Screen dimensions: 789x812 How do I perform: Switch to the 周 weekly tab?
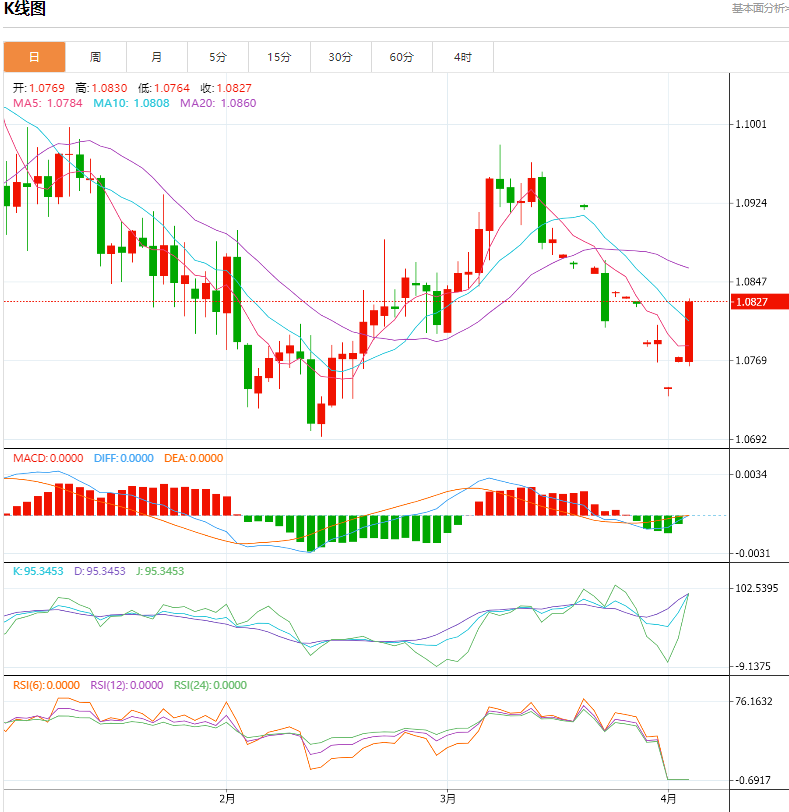click(95, 57)
